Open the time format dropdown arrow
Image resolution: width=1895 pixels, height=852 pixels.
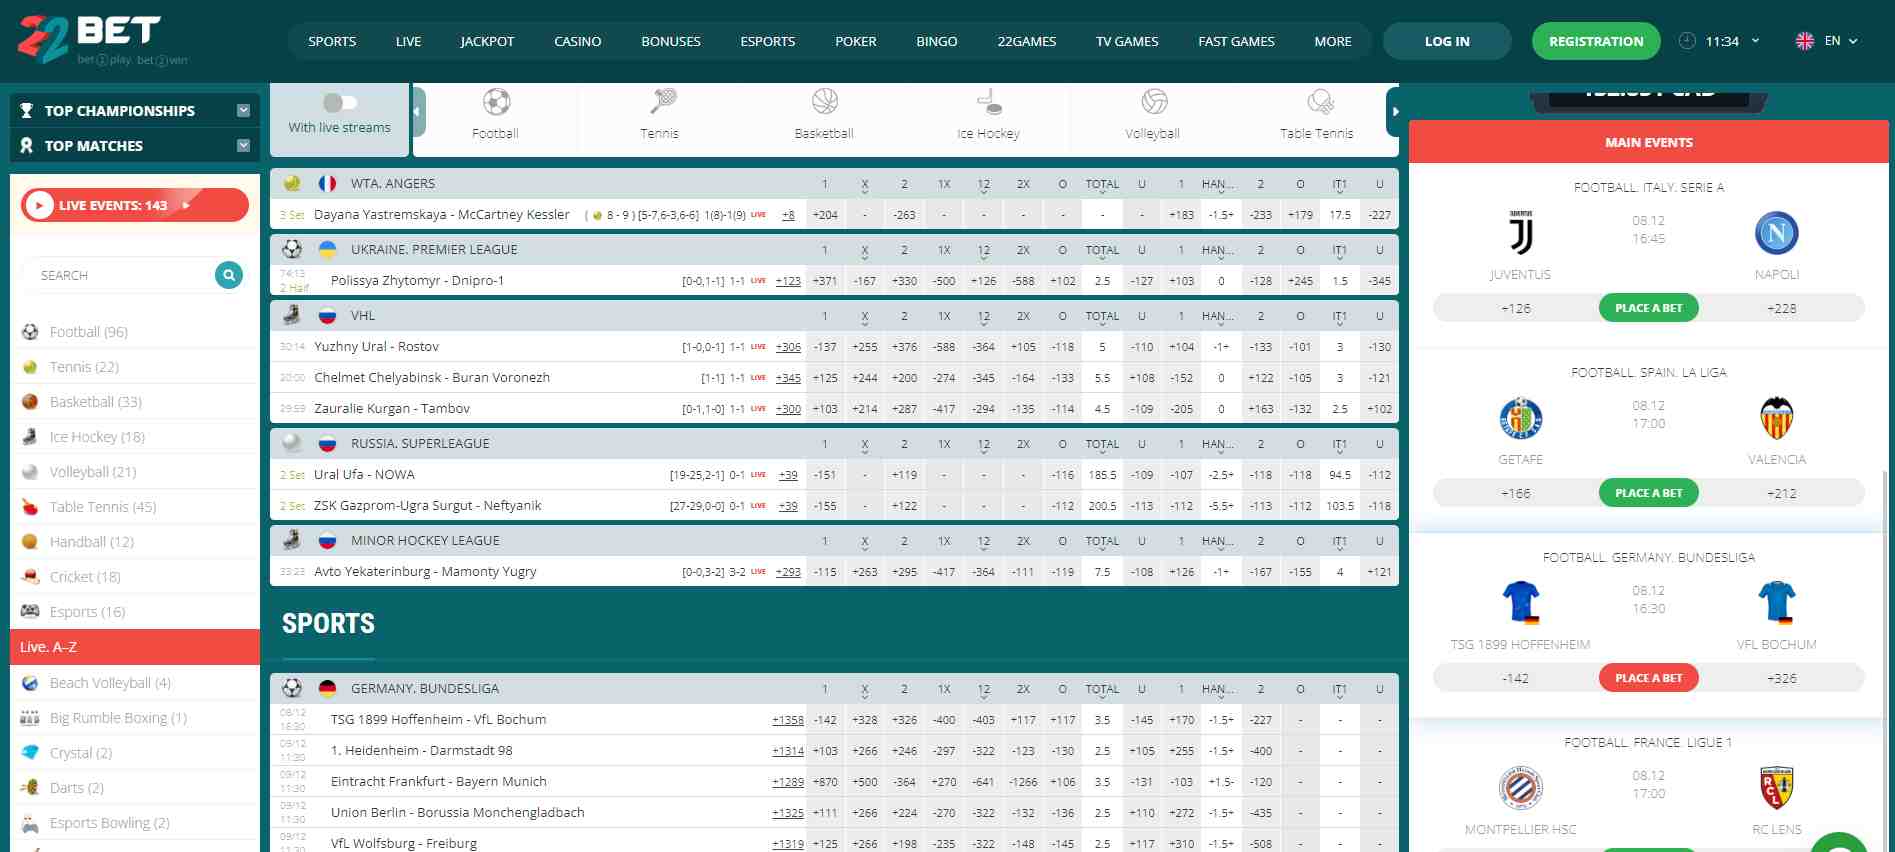[x=1755, y=41]
